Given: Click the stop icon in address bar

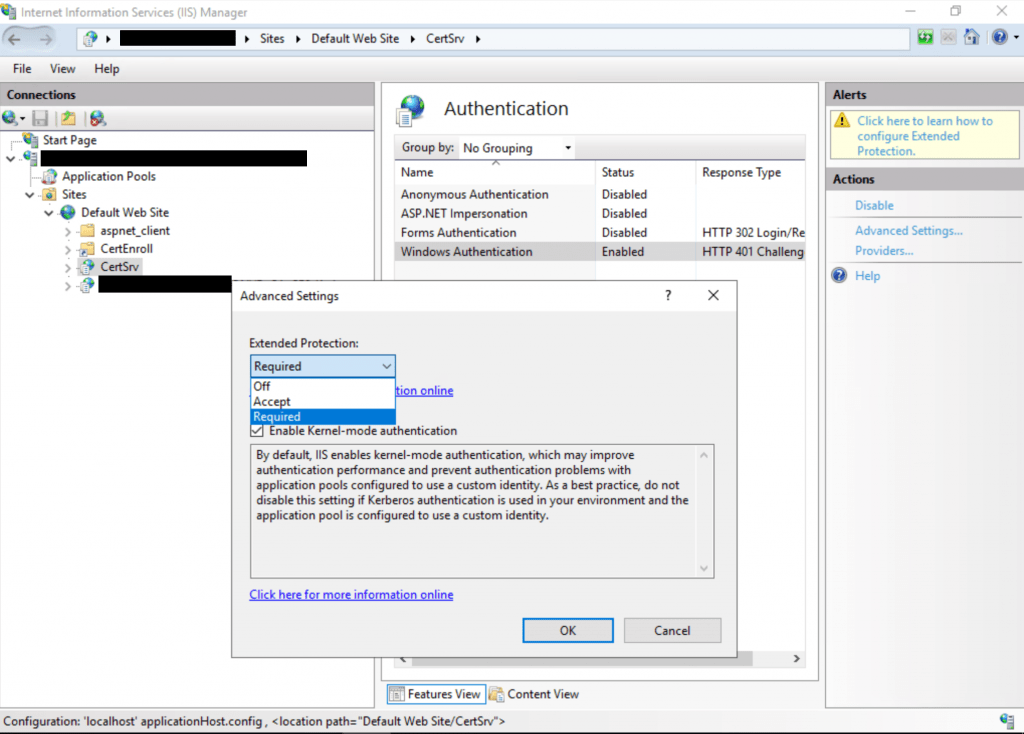Looking at the screenshot, I should tap(948, 37).
